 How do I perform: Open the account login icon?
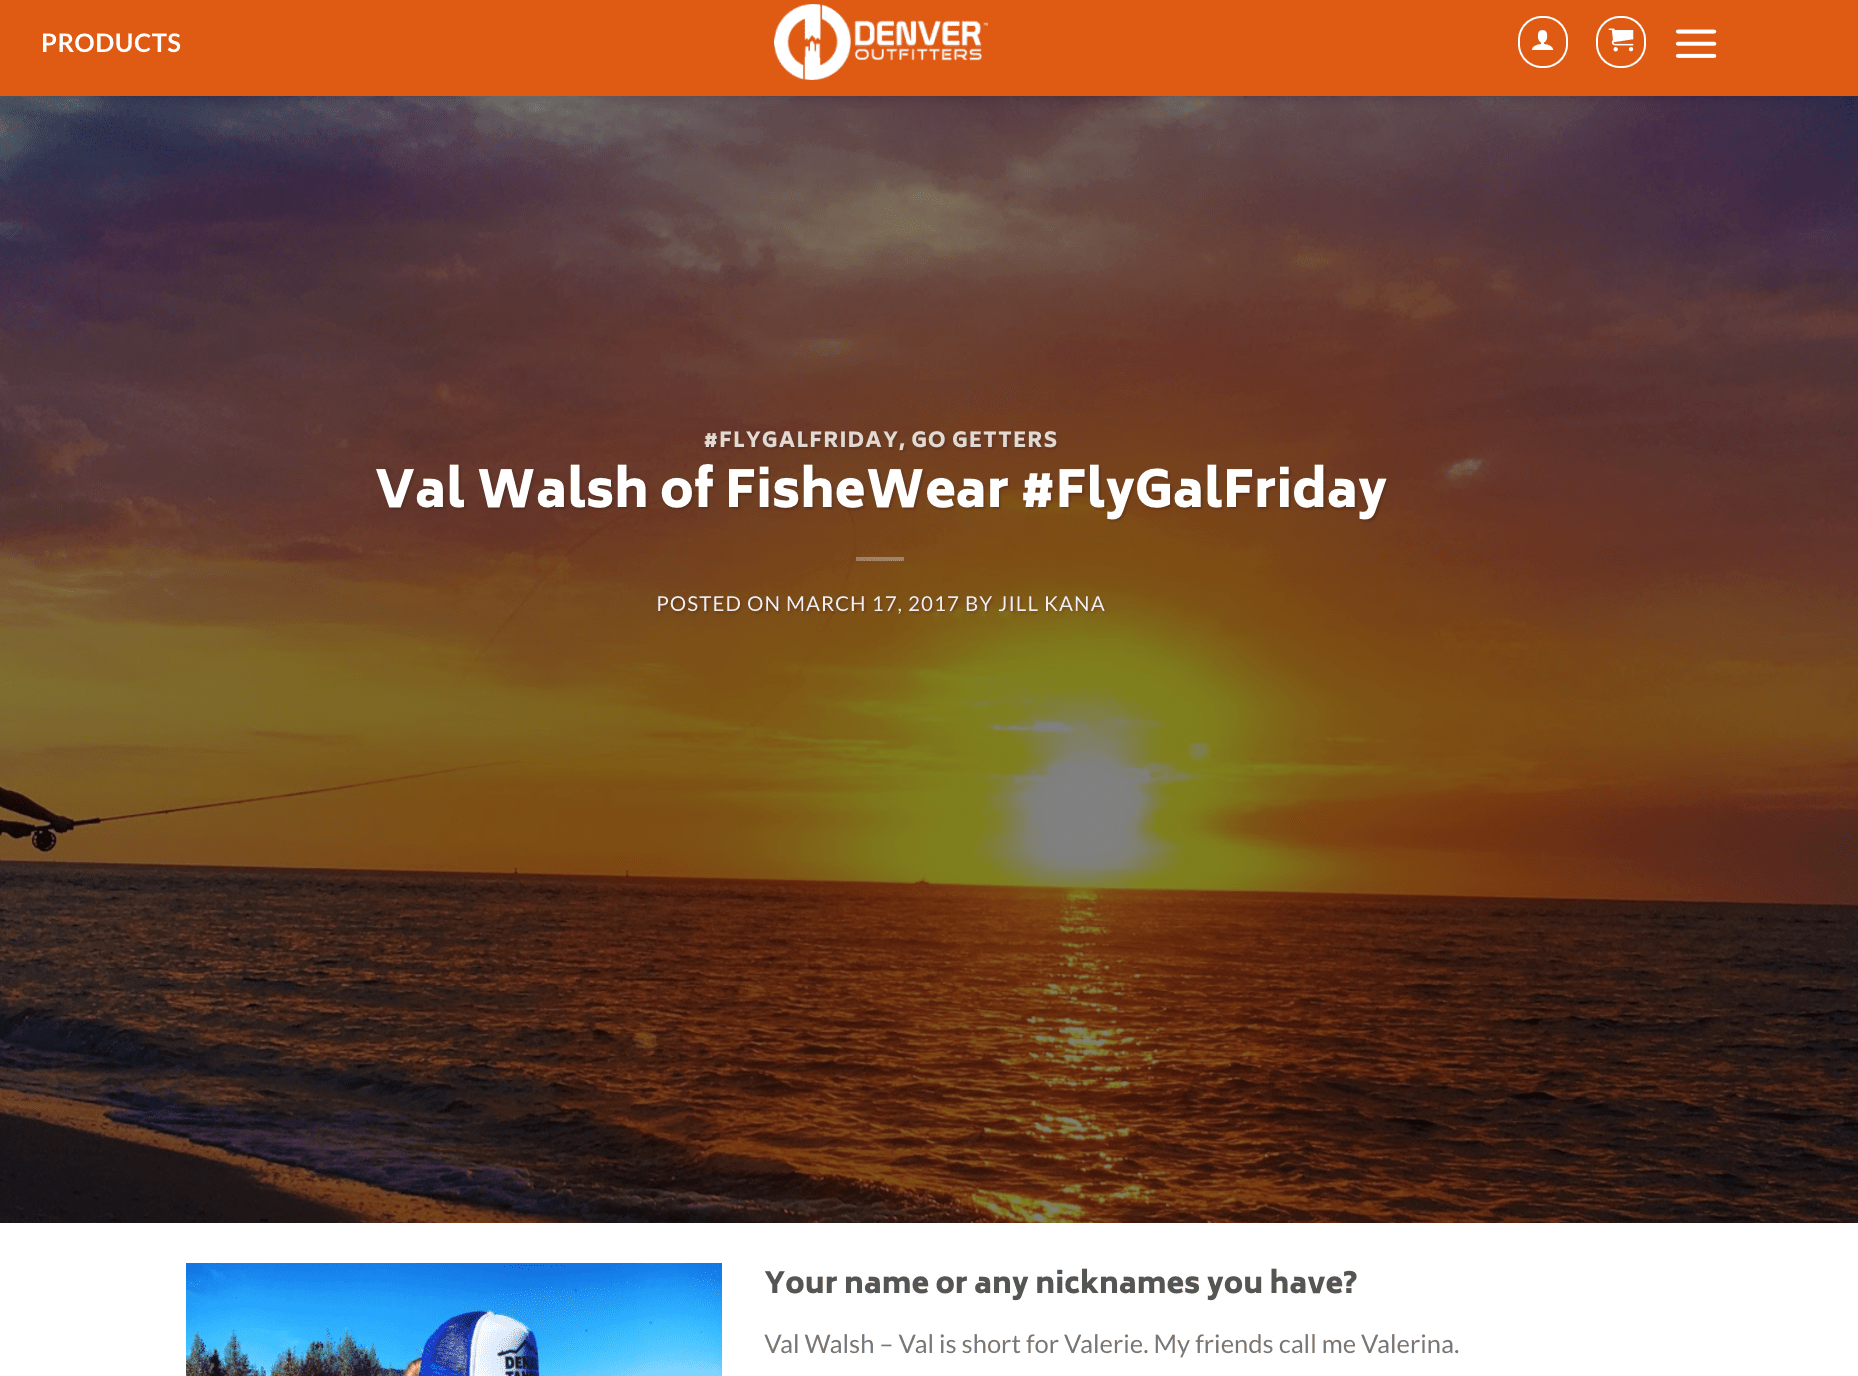[x=1542, y=42]
